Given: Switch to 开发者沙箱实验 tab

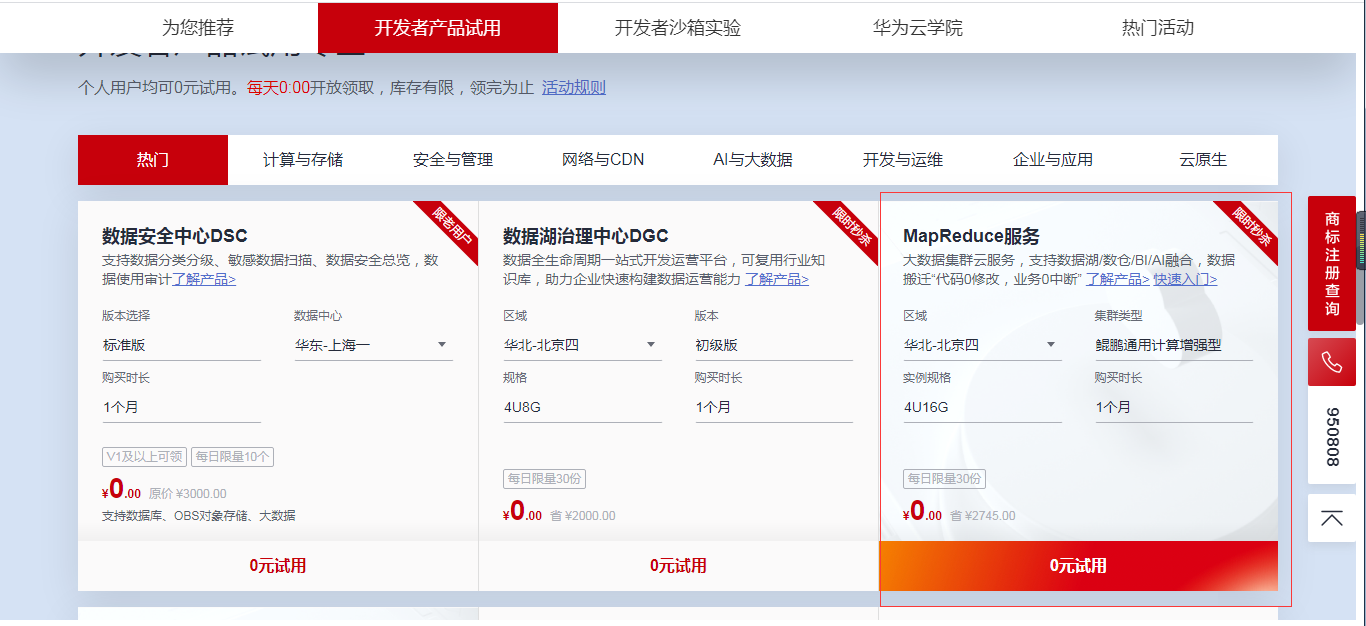Looking at the screenshot, I should [x=678, y=28].
